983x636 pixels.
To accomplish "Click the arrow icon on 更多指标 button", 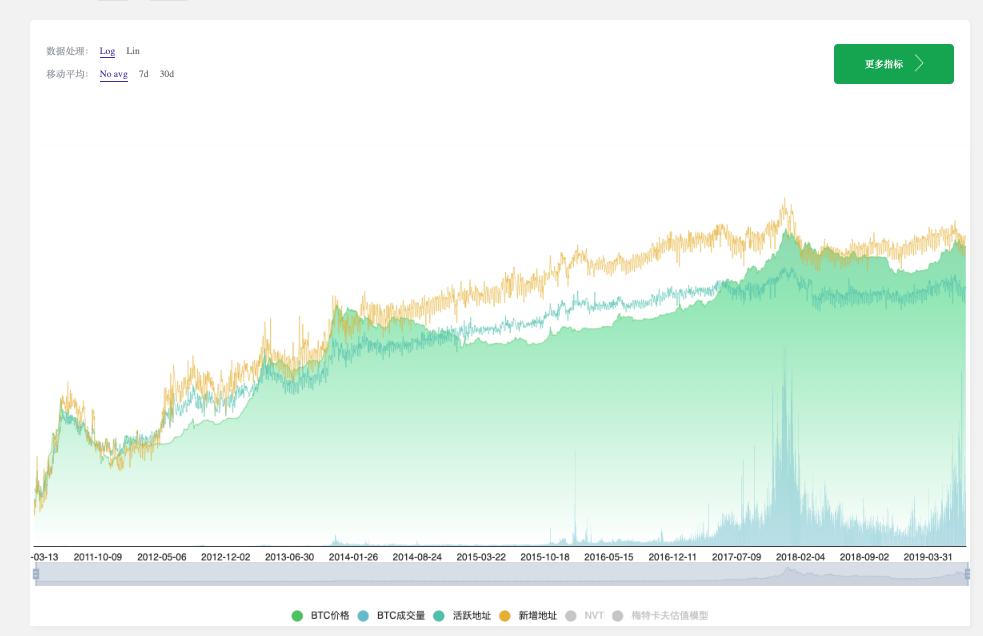I will coord(920,64).
